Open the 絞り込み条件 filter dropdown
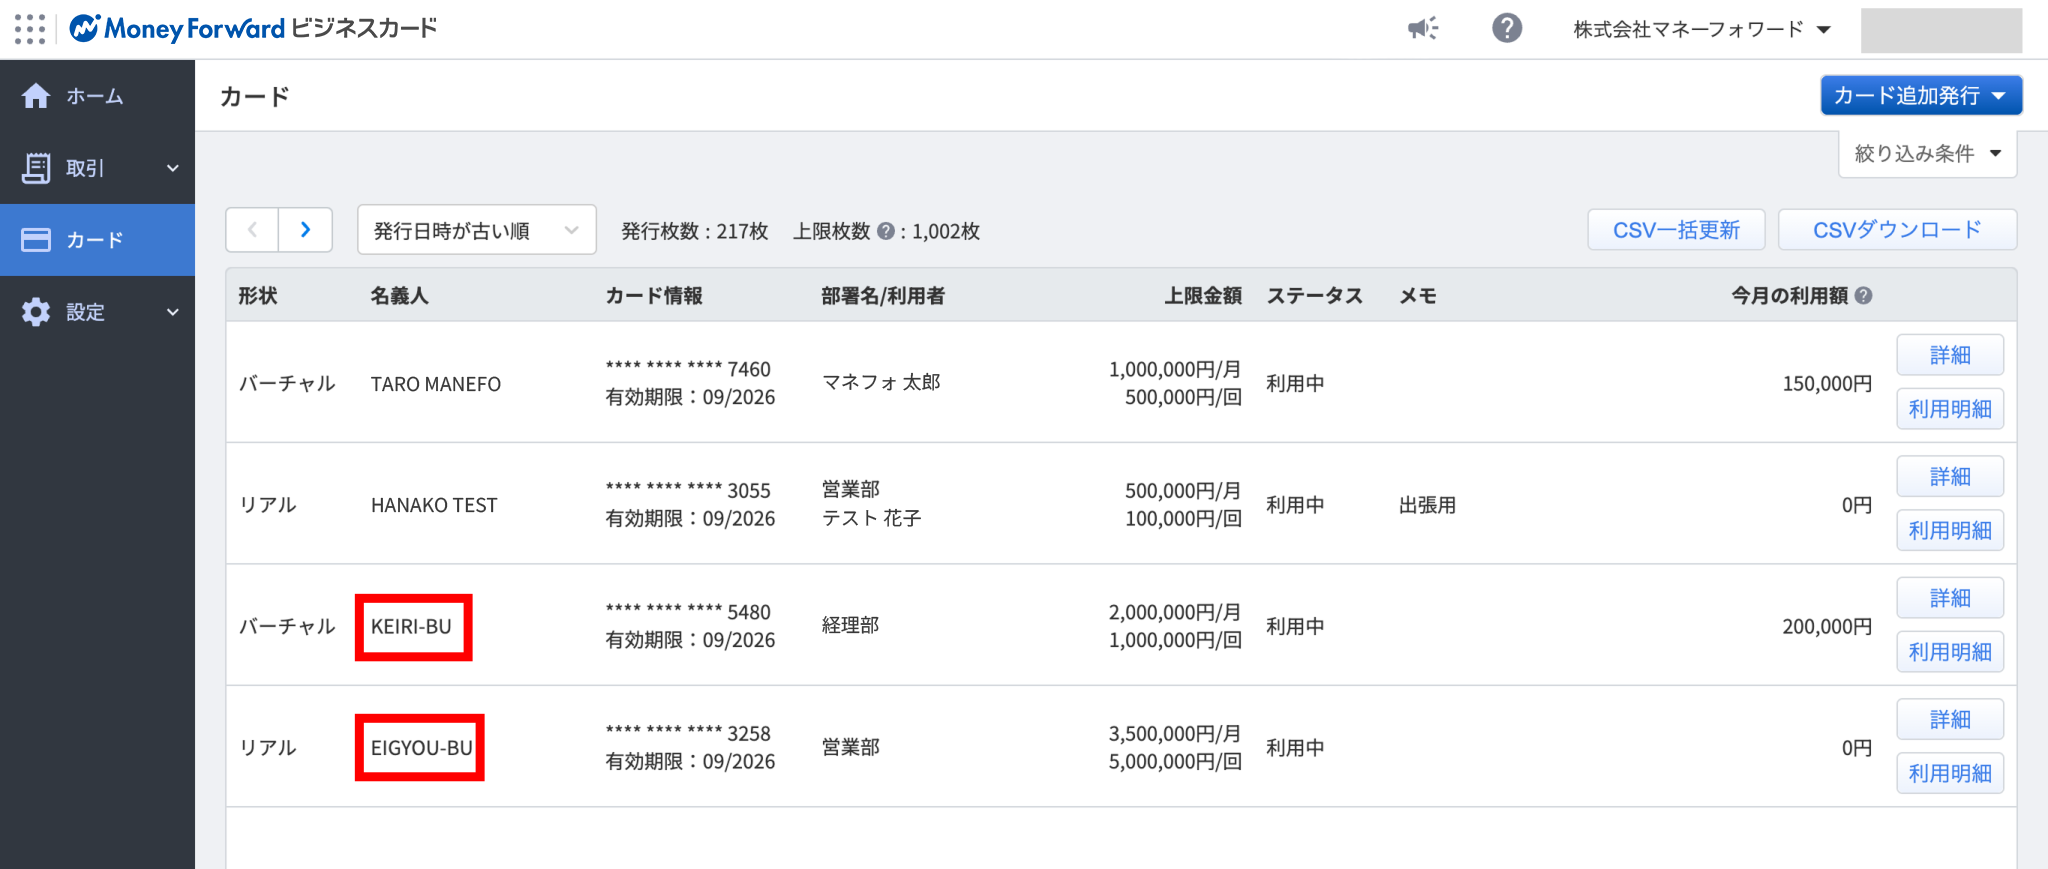The height and width of the screenshot is (869, 2048). pos(1927,154)
